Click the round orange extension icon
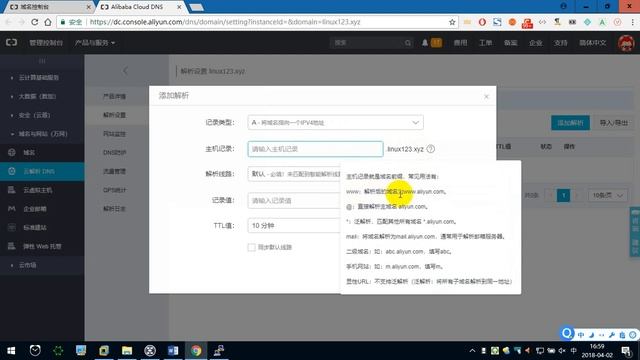This screenshot has width=640, height=360. click(512, 22)
